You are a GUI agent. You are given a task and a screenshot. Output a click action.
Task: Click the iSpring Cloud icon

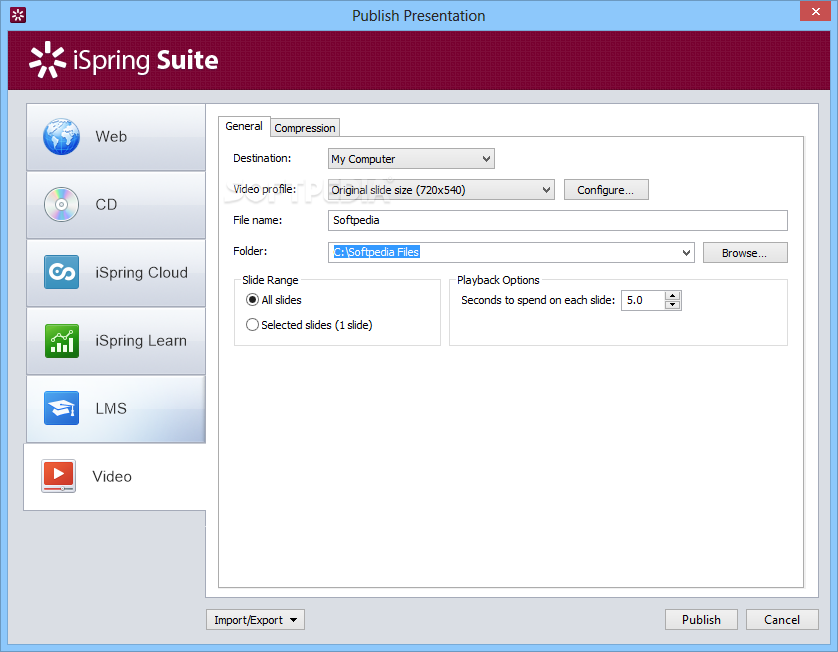pyautogui.click(x=61, y=273)
